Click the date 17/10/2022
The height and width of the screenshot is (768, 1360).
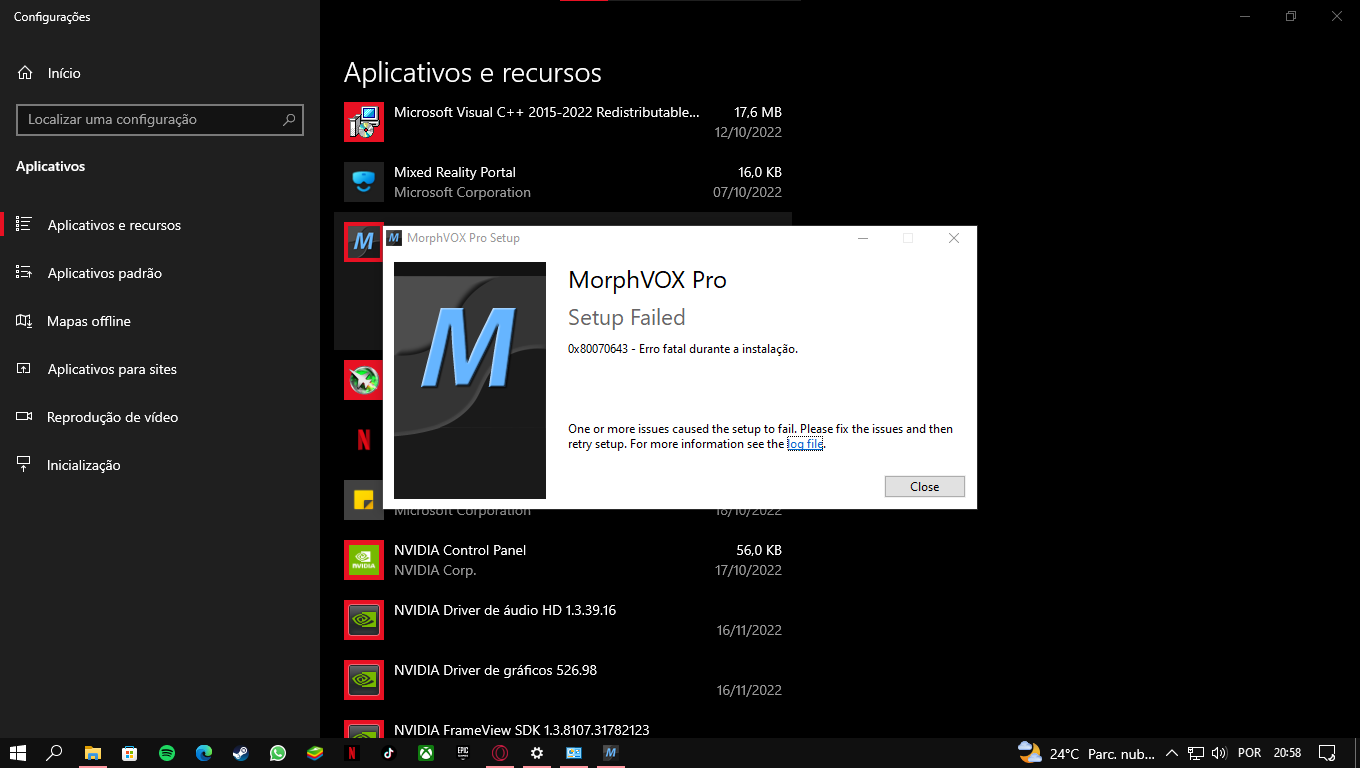coord(748,570)
